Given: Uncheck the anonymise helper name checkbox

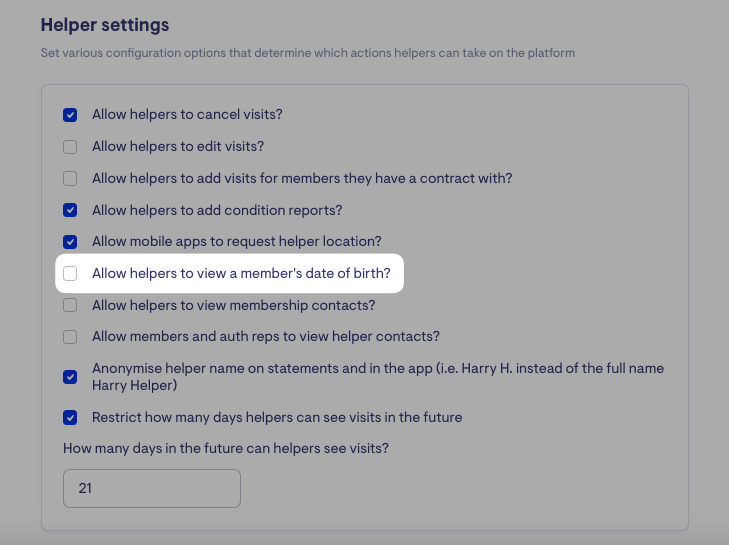Looking at the screenshot, I should [x=70, y=377].
